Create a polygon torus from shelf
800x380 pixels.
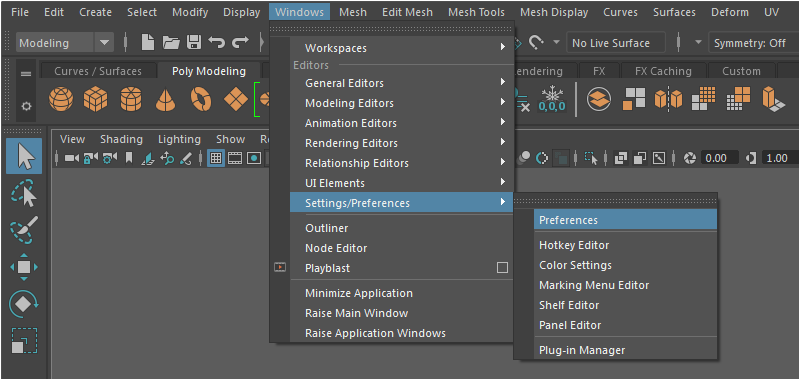pyautogui.click(x=201, y=99)
